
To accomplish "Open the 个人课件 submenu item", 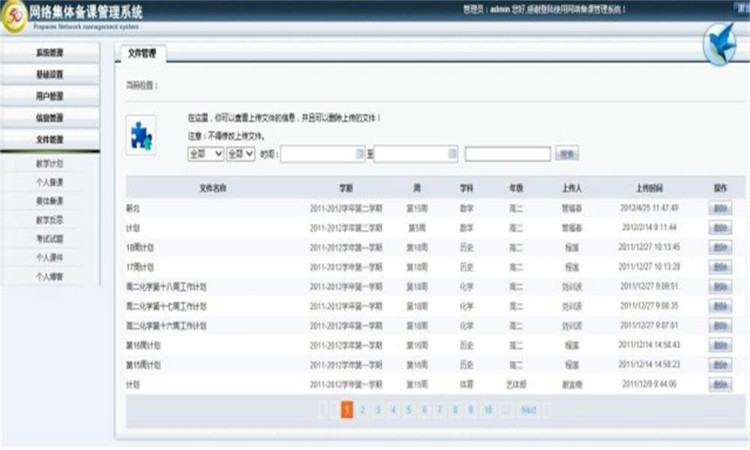I will click(x=50, y=257).
